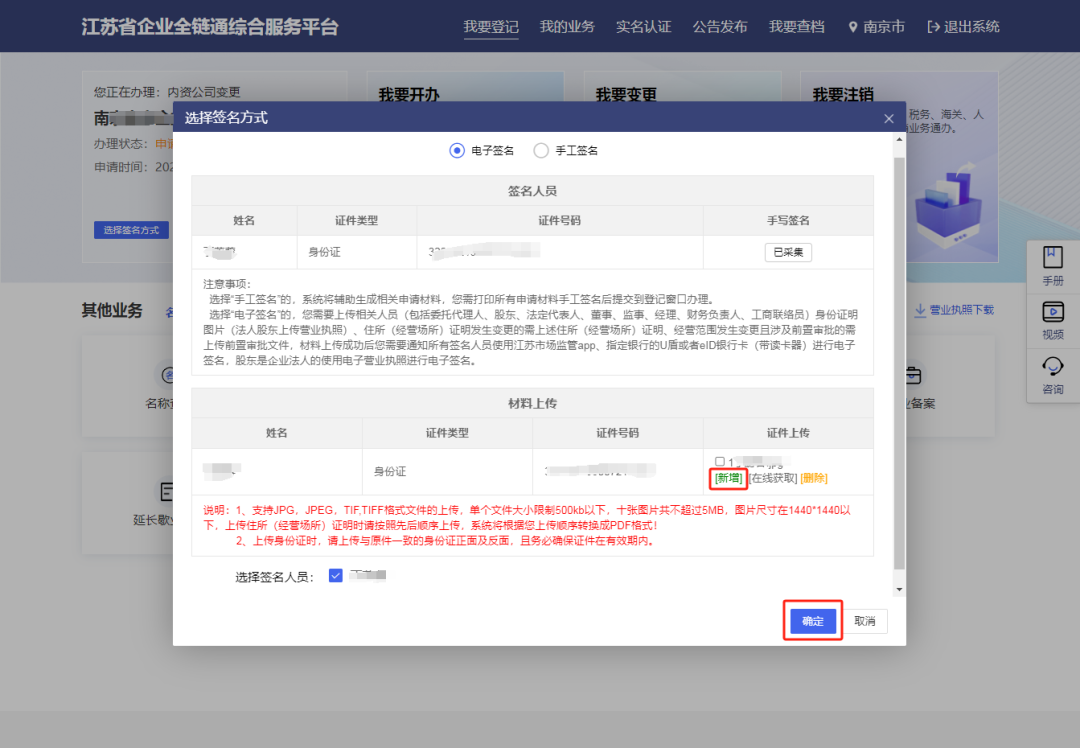
Task: Switch to the 我的业务 menu
Action: coord(567,26)
